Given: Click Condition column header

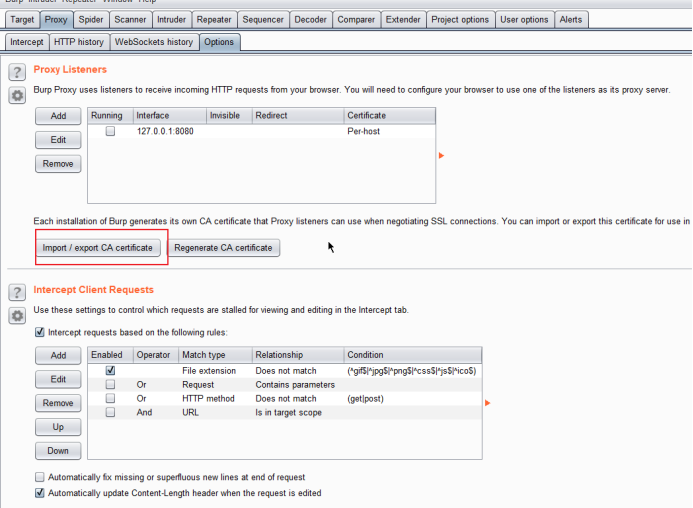Looking at the screenshot, I should 413,355.
